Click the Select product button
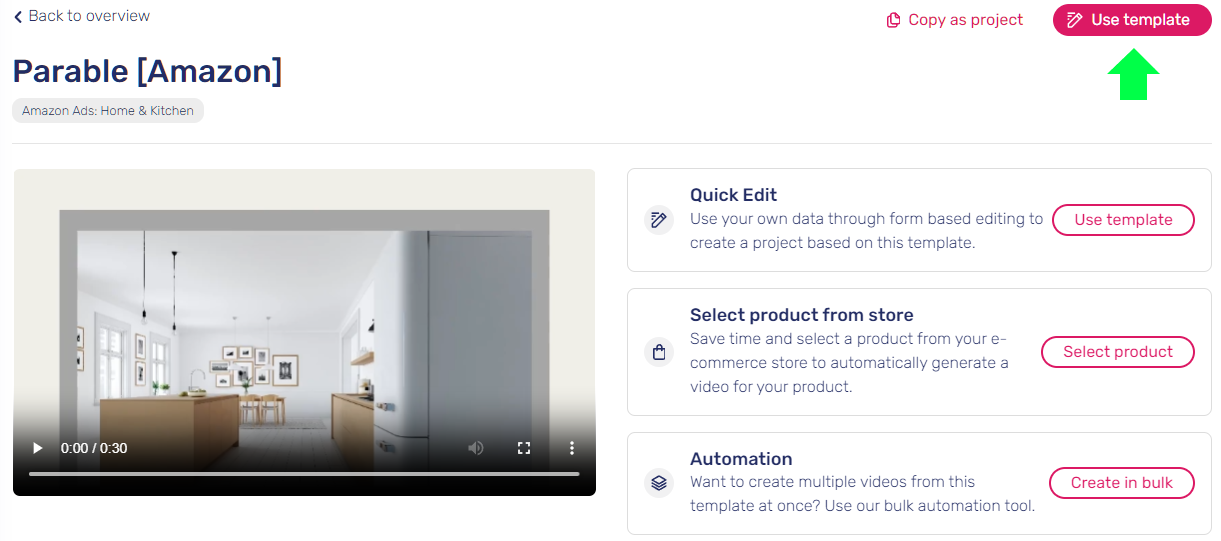1221x541 pixels. pos(1118,352)
